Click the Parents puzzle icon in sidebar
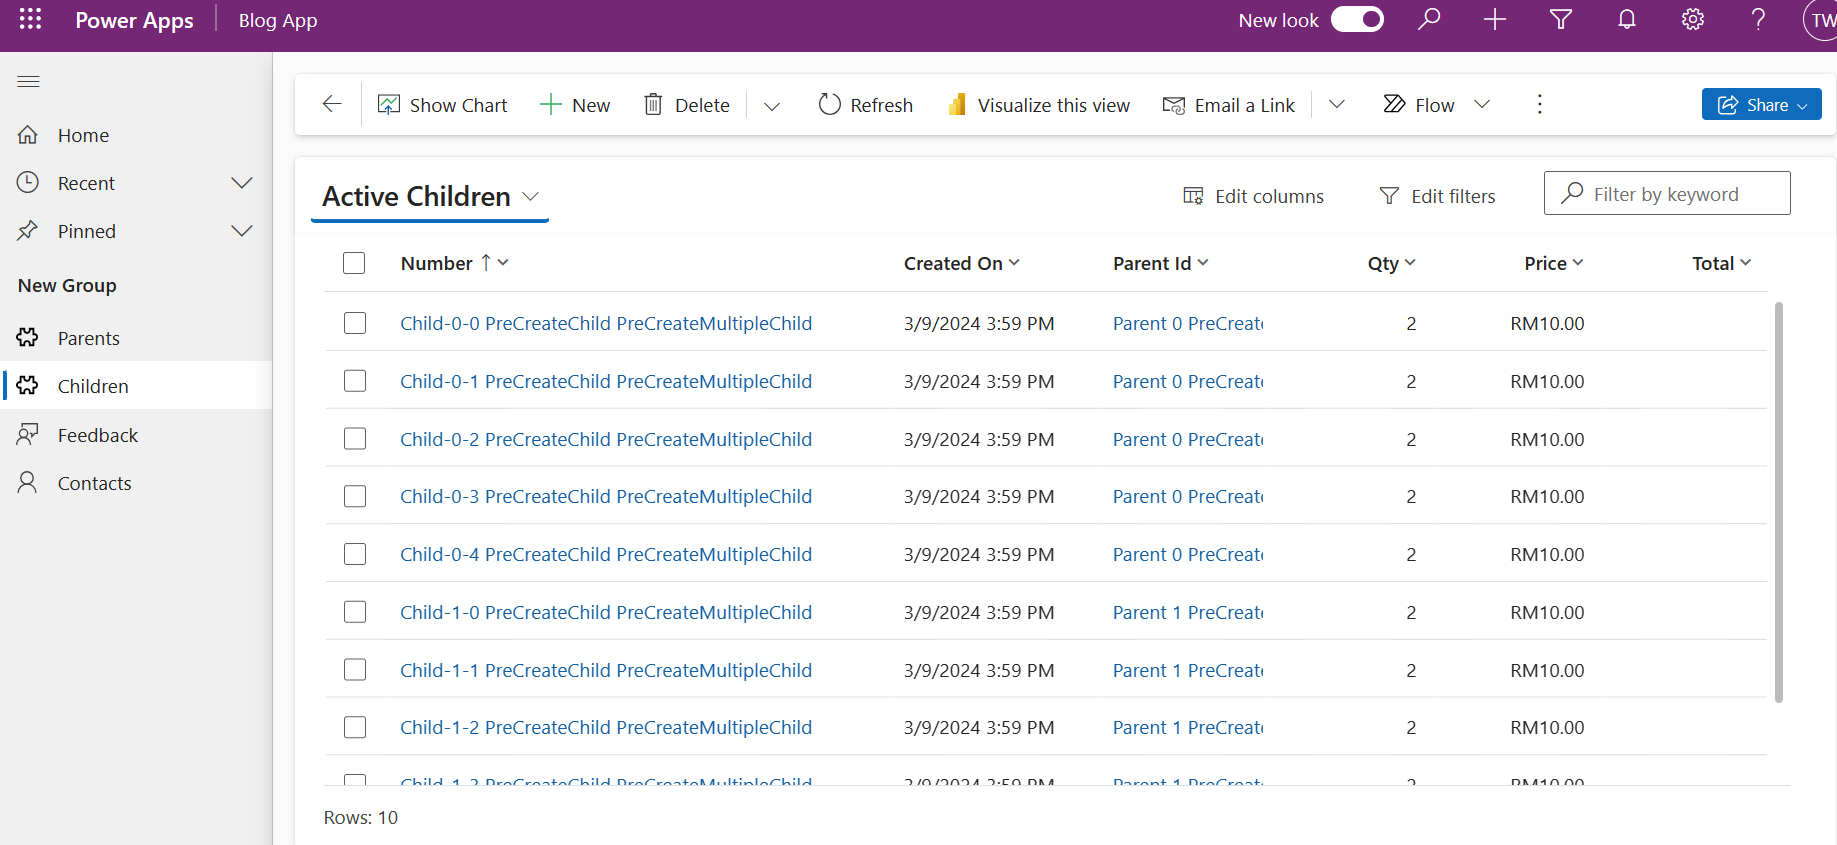 28,338
